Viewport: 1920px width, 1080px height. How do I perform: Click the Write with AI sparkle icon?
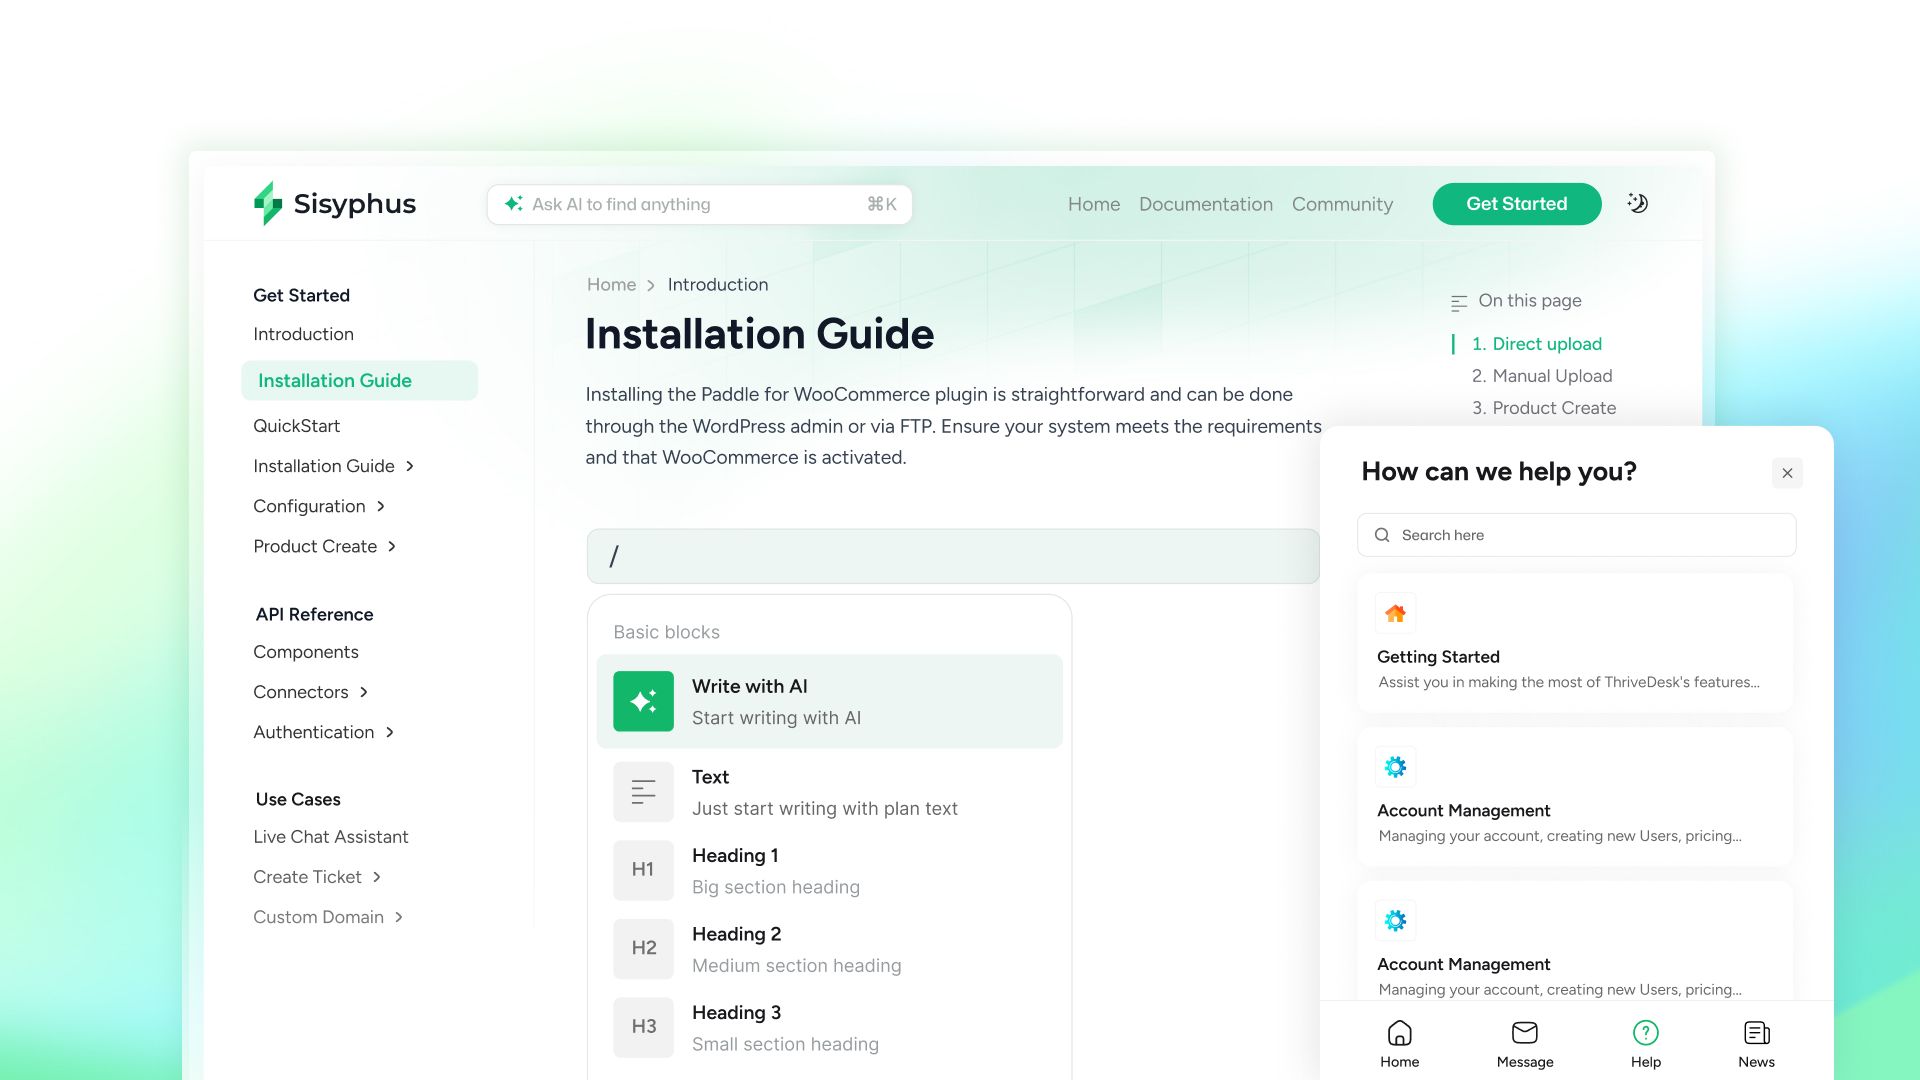click(643, 701)
